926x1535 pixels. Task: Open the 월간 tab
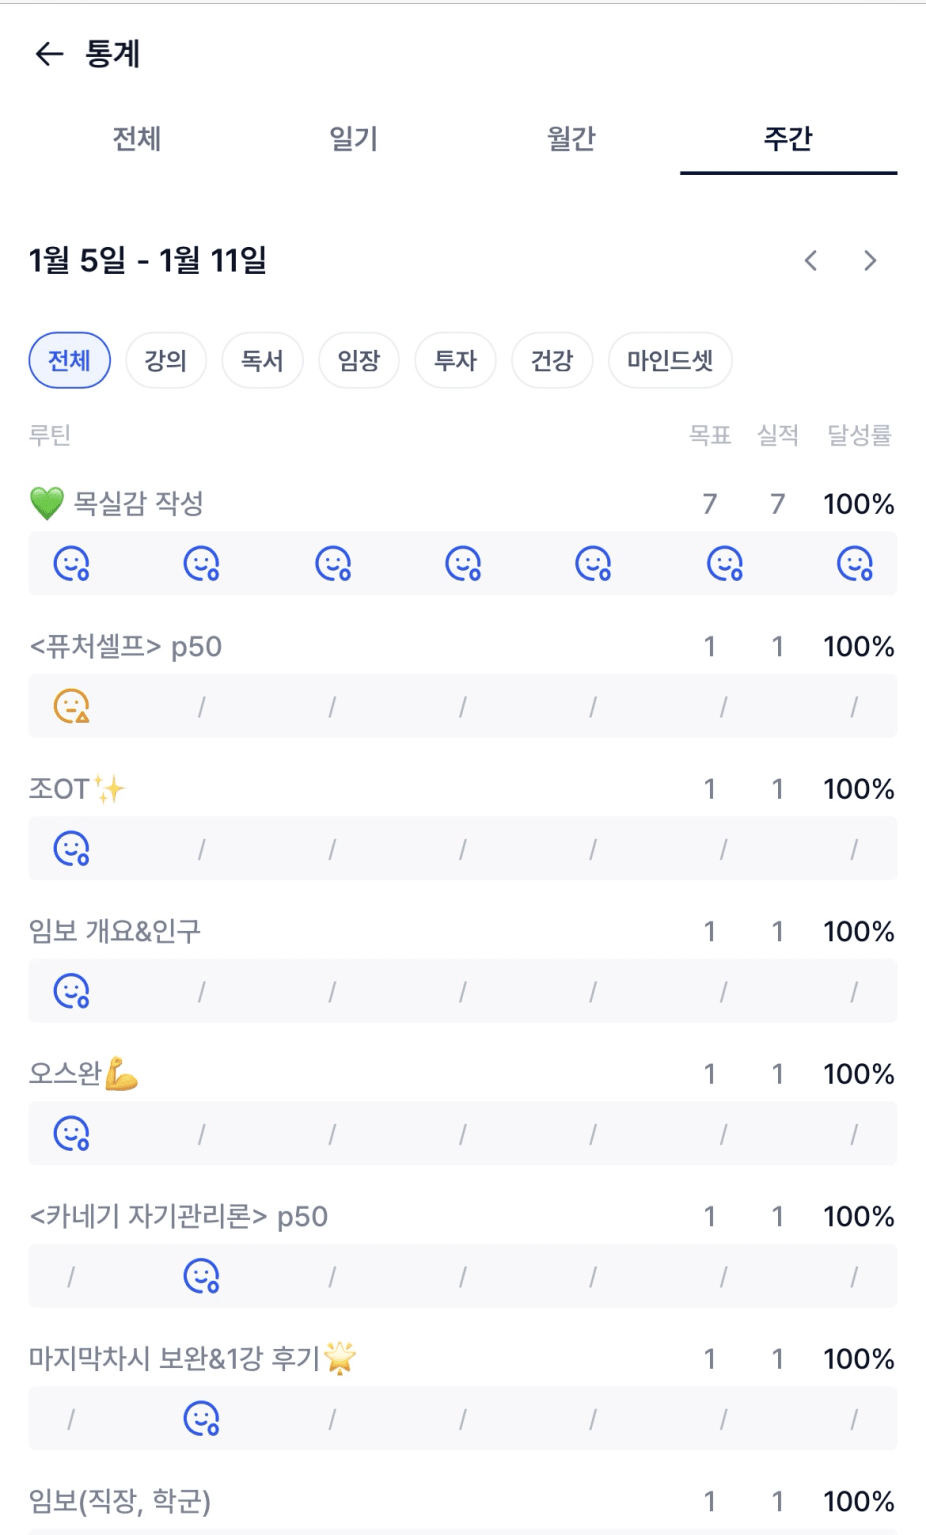571,139
